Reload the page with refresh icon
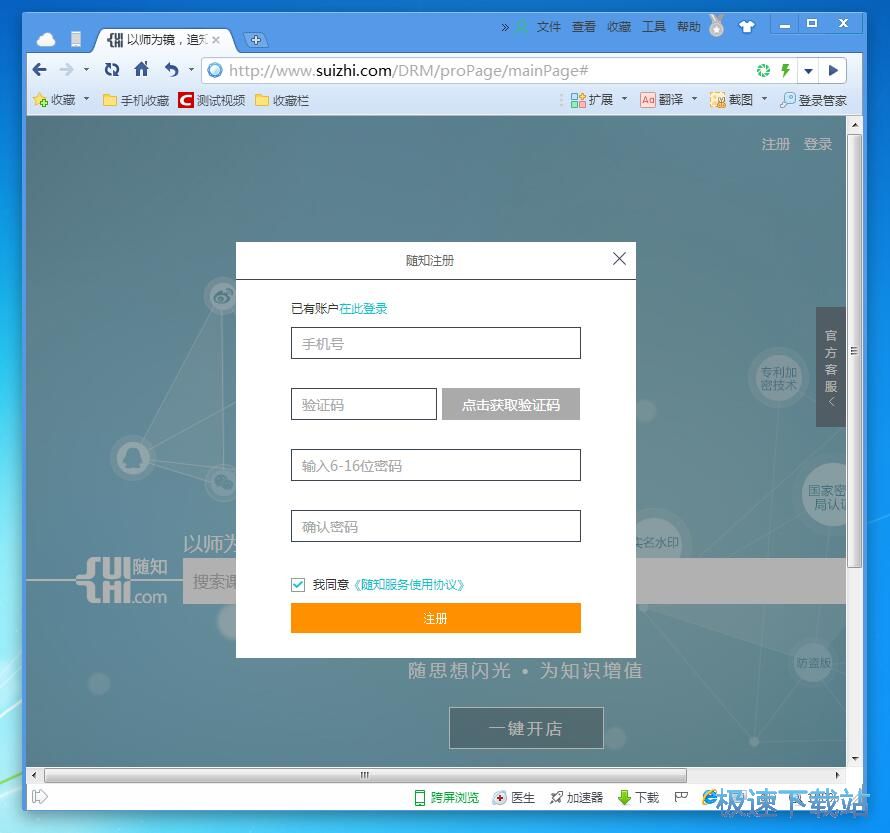 pyautogui.click(x=112, y=70)
